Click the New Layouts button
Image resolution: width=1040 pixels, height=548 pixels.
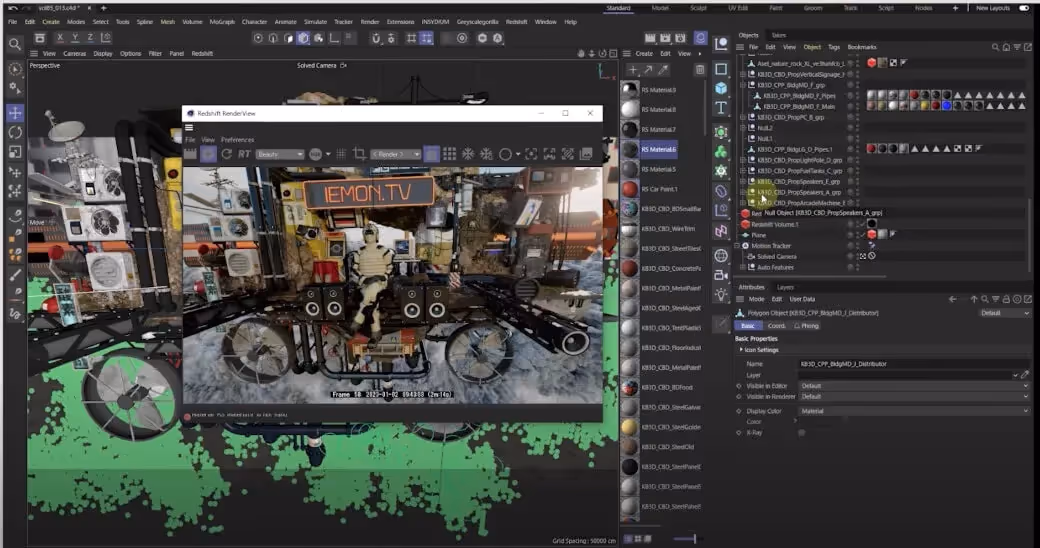tap(993, 8)
